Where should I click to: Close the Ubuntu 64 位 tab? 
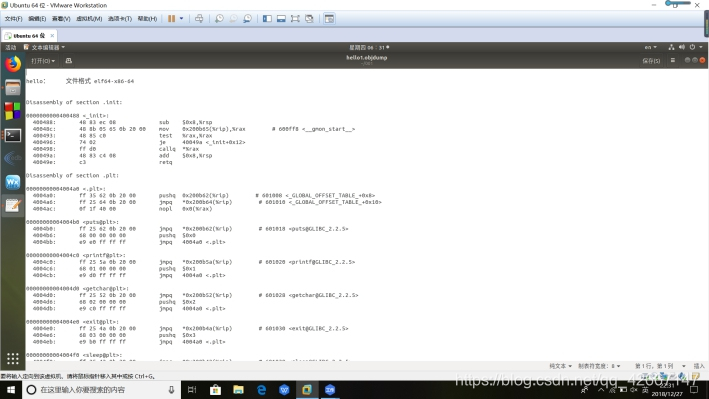pos(52,35)
